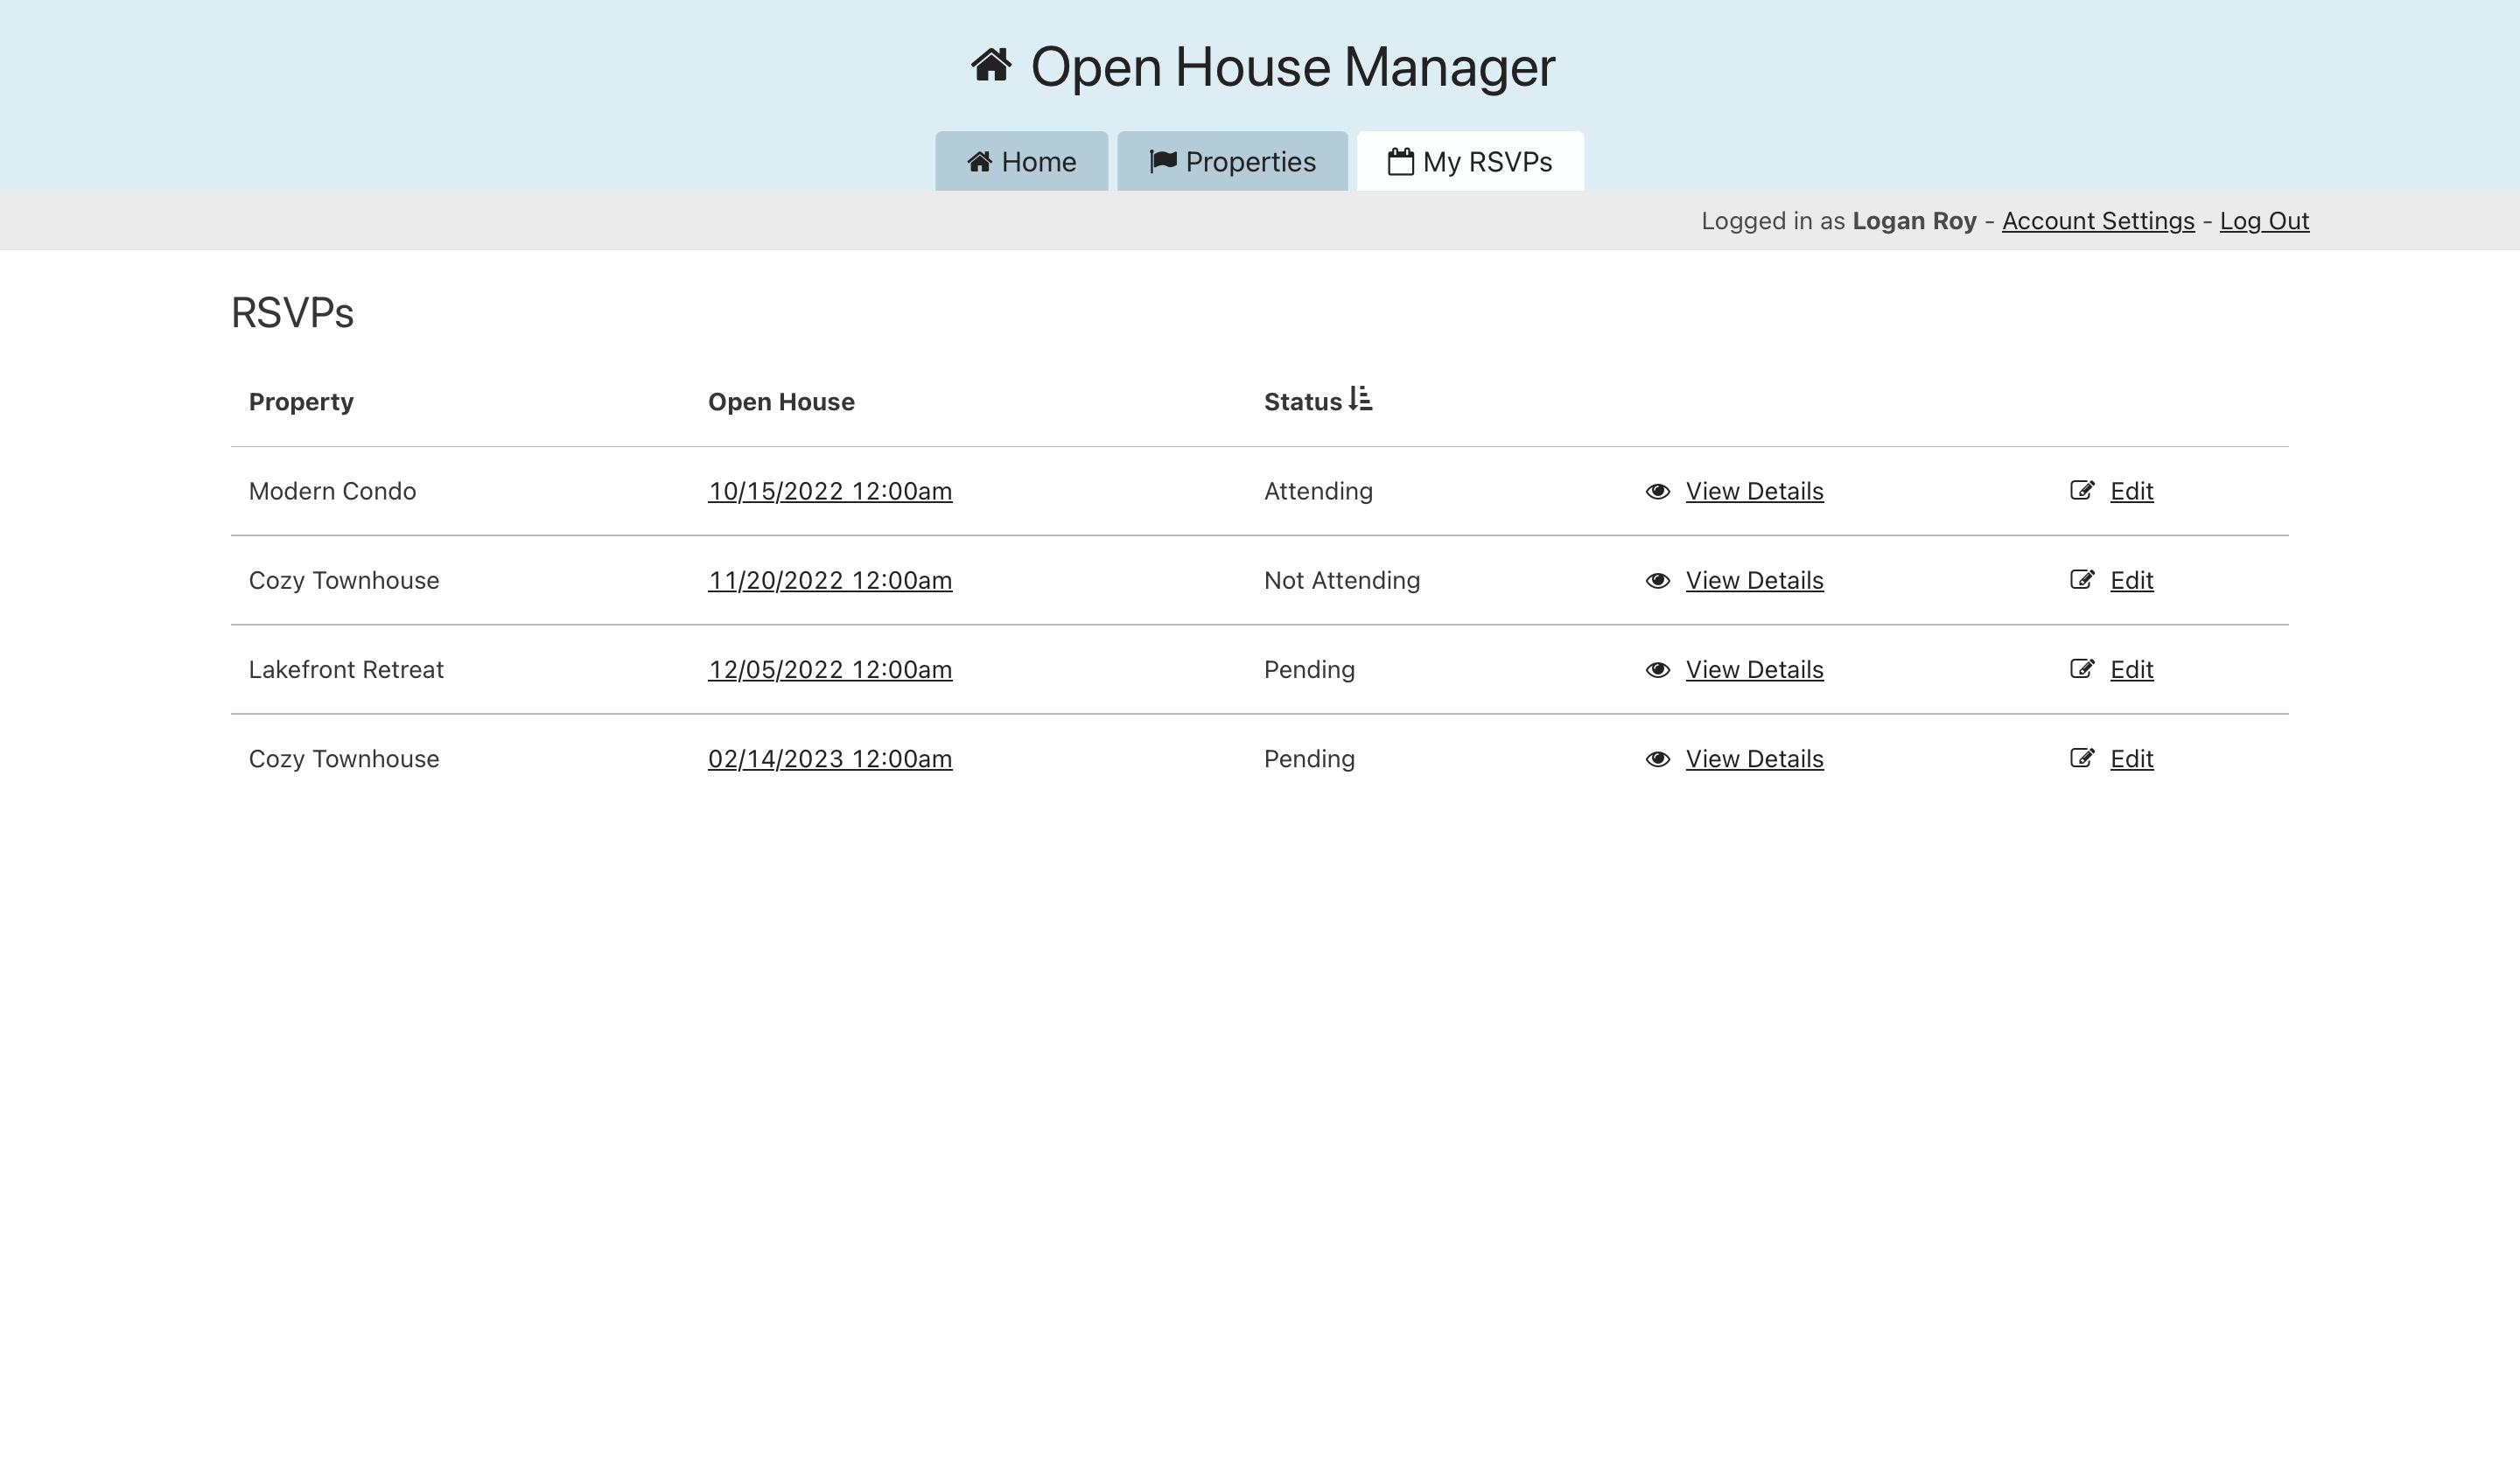Click the eye icon in Lakefront Retreat row

(1657, 670)
